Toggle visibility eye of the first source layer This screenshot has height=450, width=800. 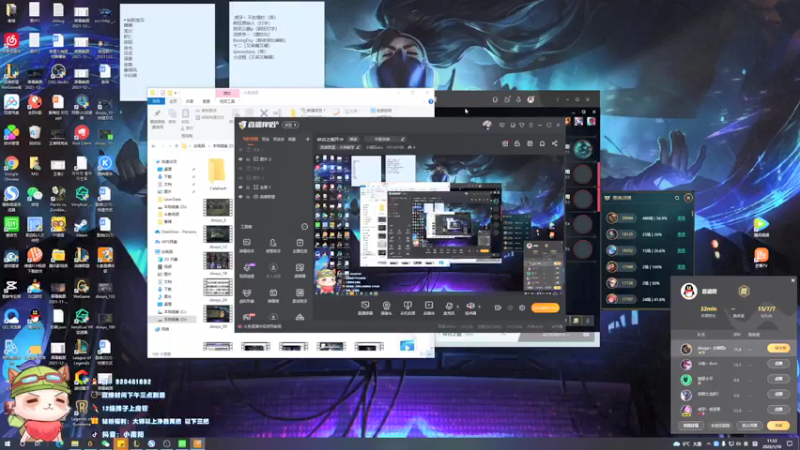pos(241,150)
